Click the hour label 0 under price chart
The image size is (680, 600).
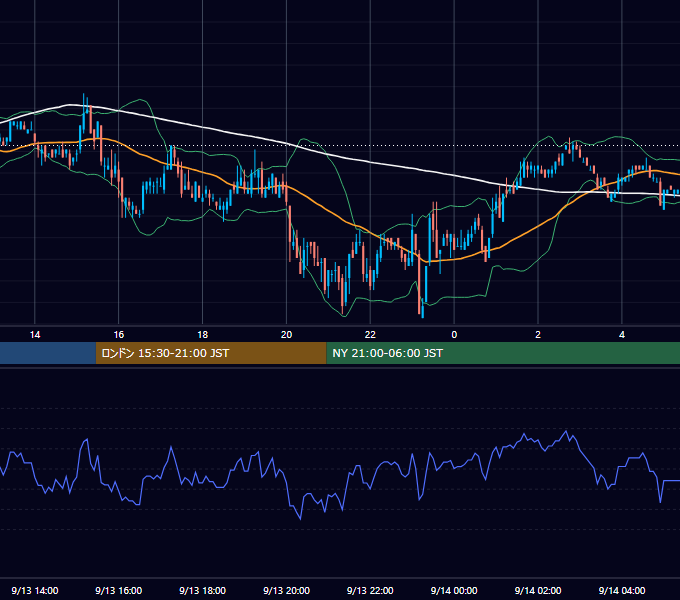(x=454, y=335)
